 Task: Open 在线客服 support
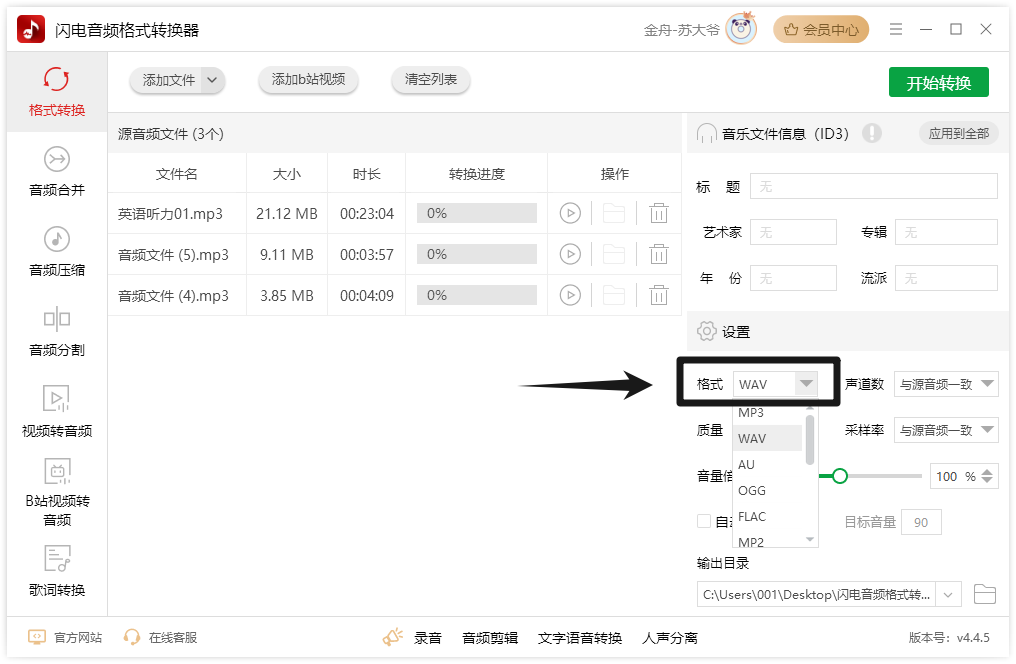tap(160, 637)
